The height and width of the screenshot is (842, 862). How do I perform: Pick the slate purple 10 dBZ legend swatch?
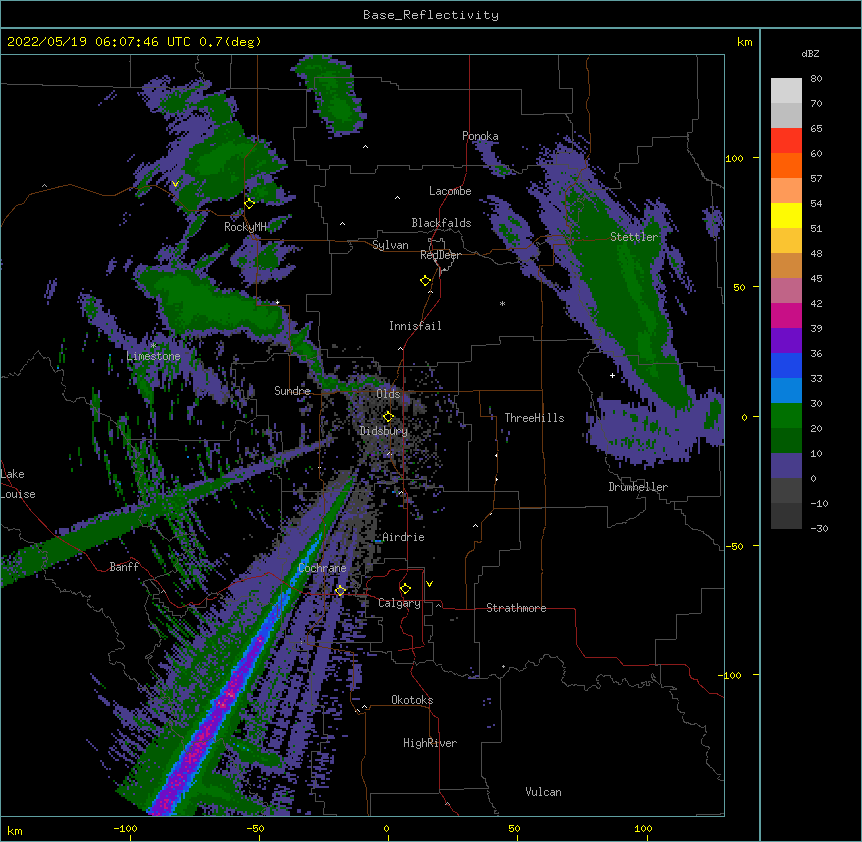tap(786, 466)
